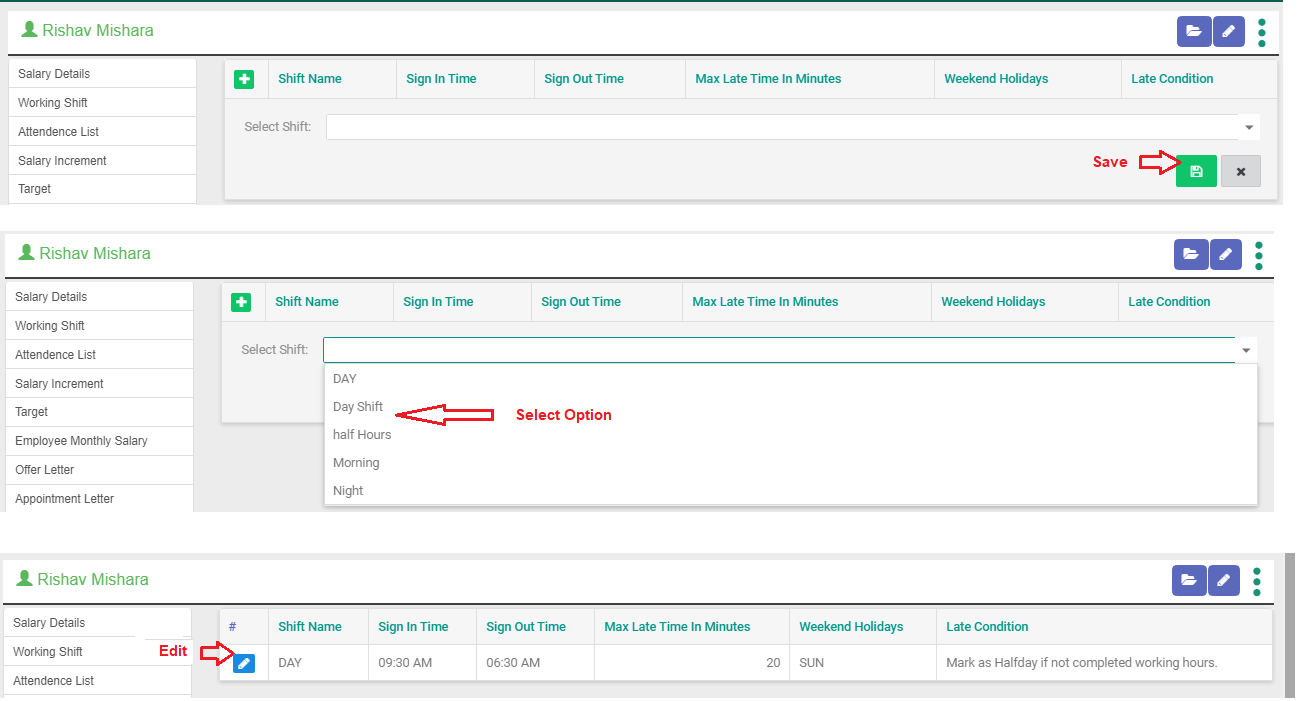Choose the uppercase "DAY" option in the open shift list
The width and height of the screenshot is (1298, 701).
(345, 379)
